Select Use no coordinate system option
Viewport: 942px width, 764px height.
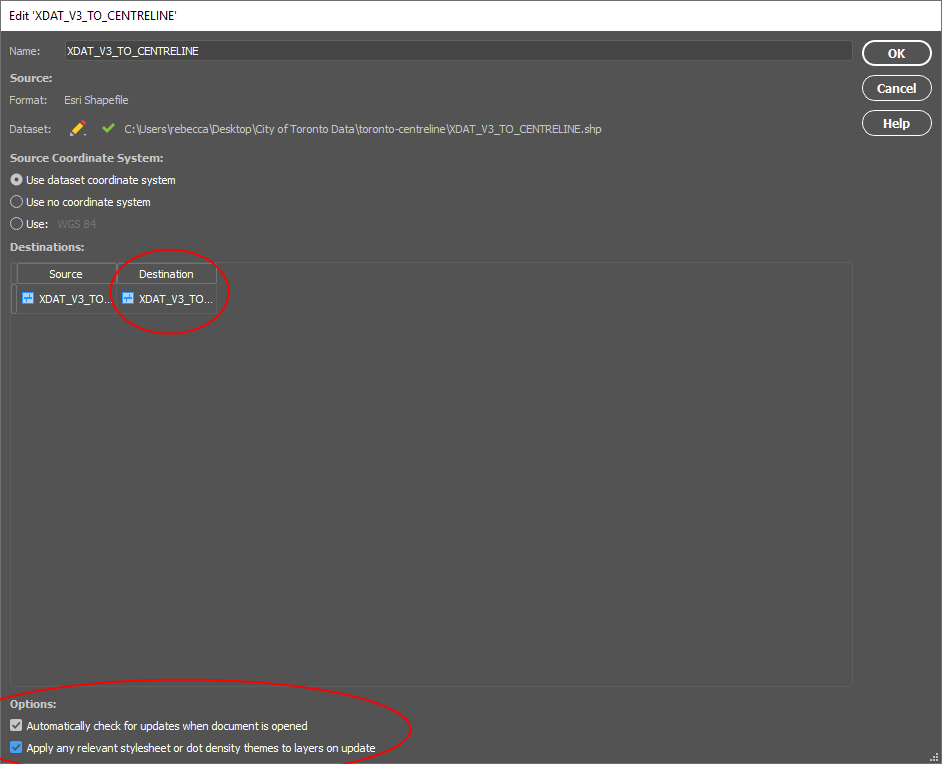16,202
